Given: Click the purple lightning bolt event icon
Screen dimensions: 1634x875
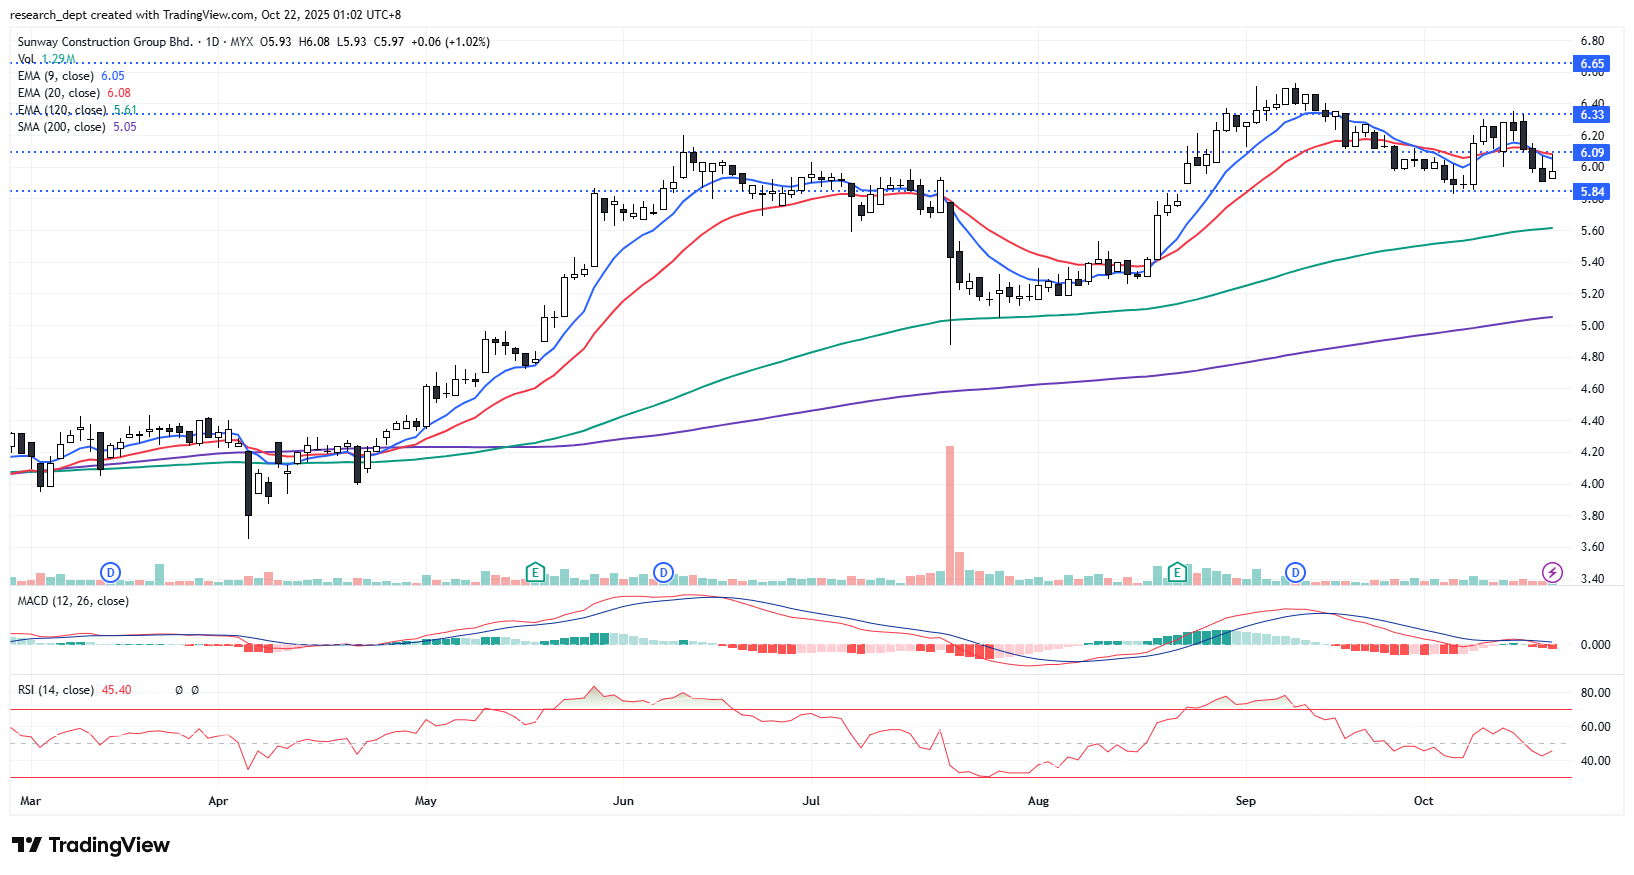Looking at the screenshot, I should tap(1552, 573).
